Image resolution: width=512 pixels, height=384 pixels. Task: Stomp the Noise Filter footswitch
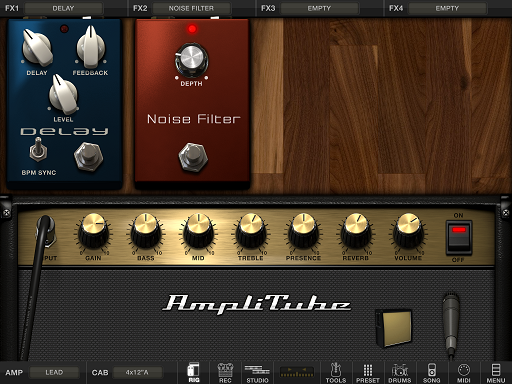pyautogui.click(x=193, y=157)
